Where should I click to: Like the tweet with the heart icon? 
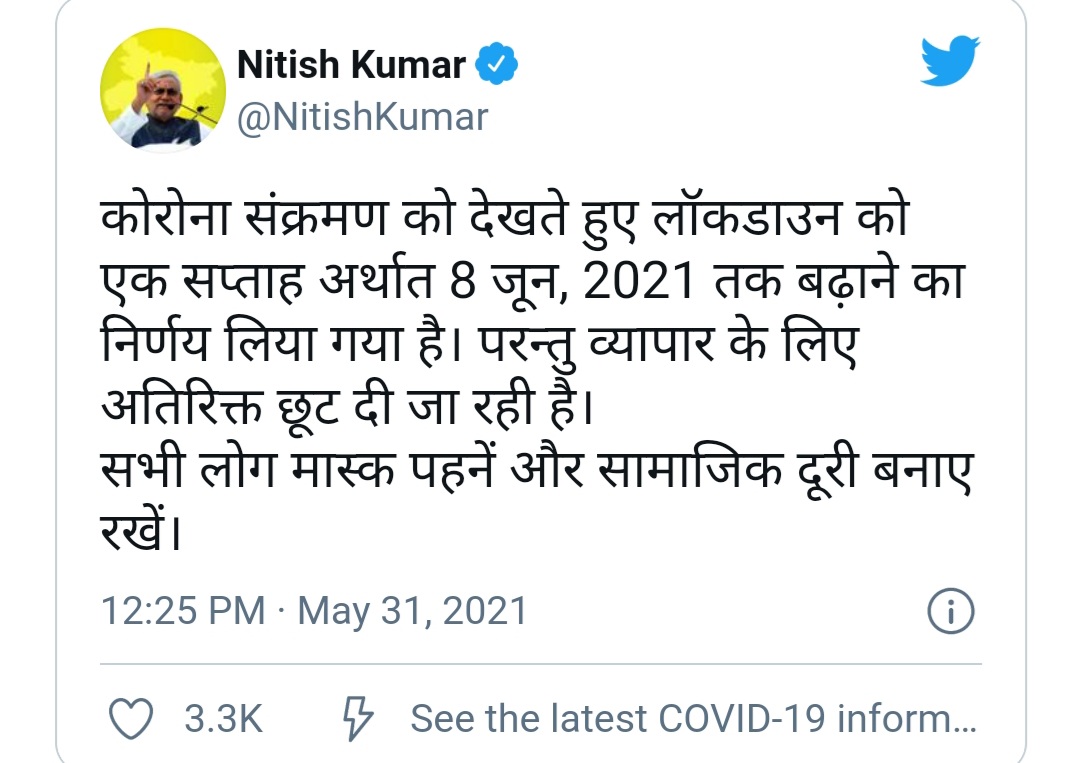(130, 718)
